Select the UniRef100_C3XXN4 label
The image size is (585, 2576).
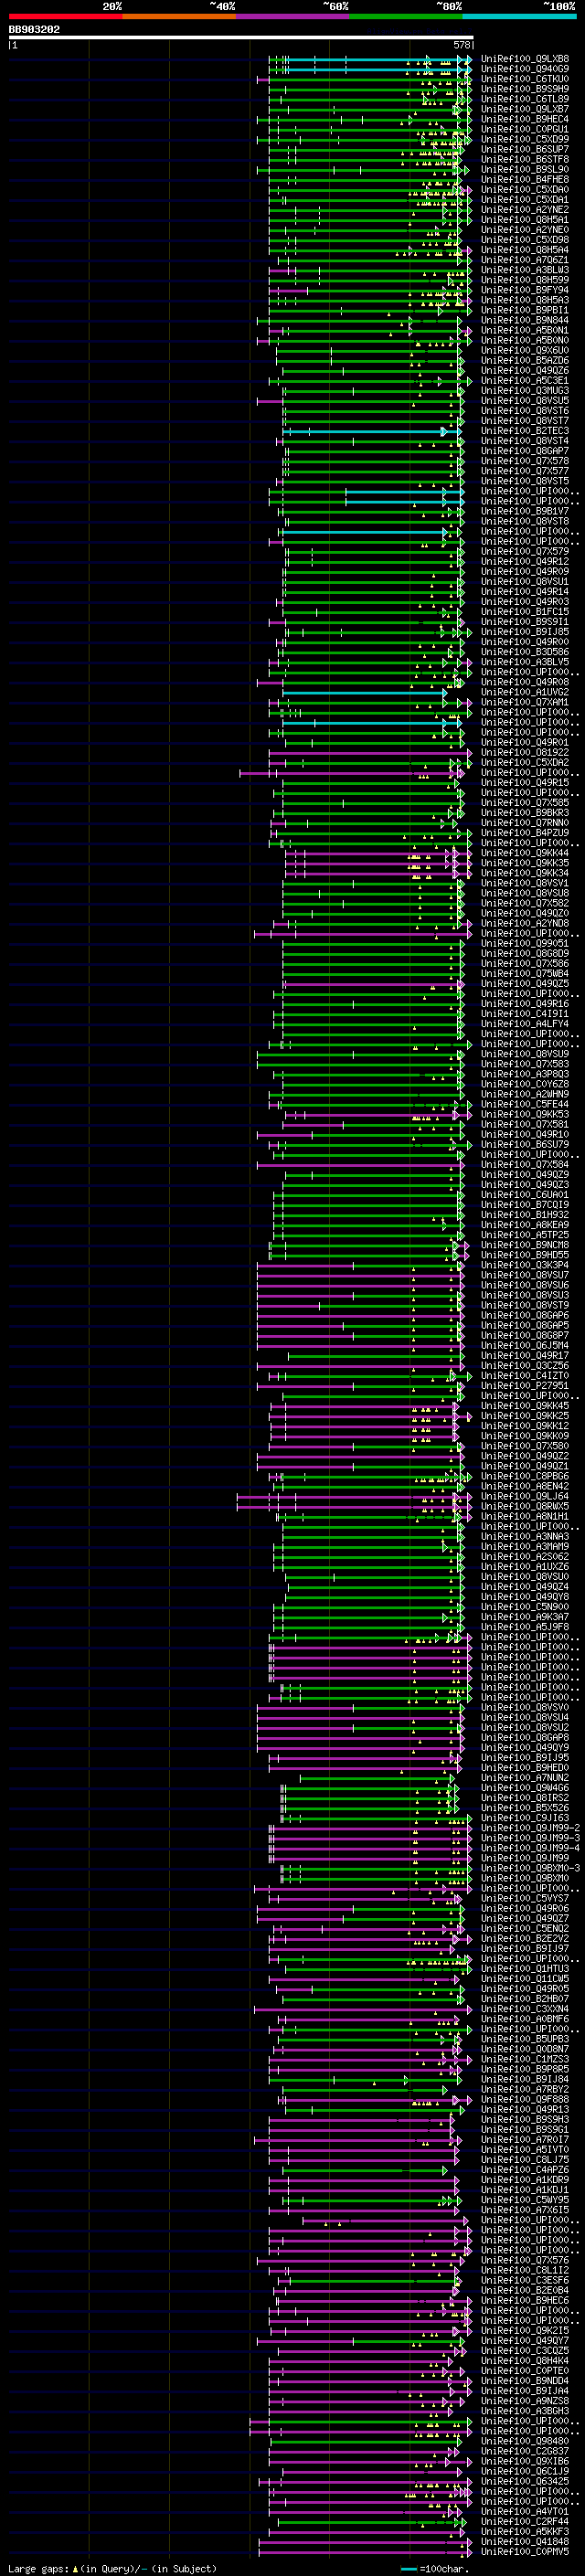coord(525,2008)
